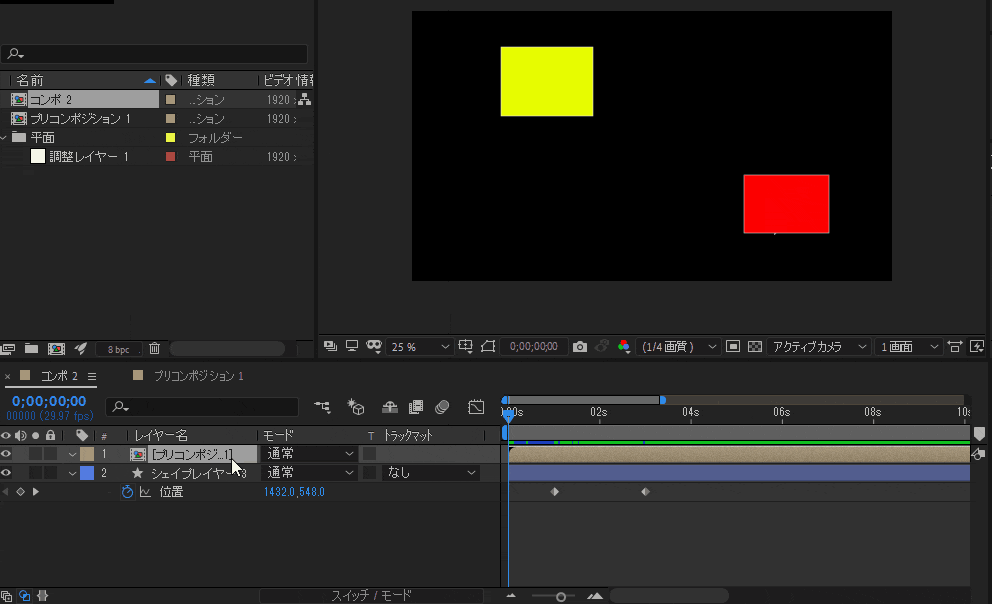Open layer 2 track matte なし dropdown

[430, 472]
